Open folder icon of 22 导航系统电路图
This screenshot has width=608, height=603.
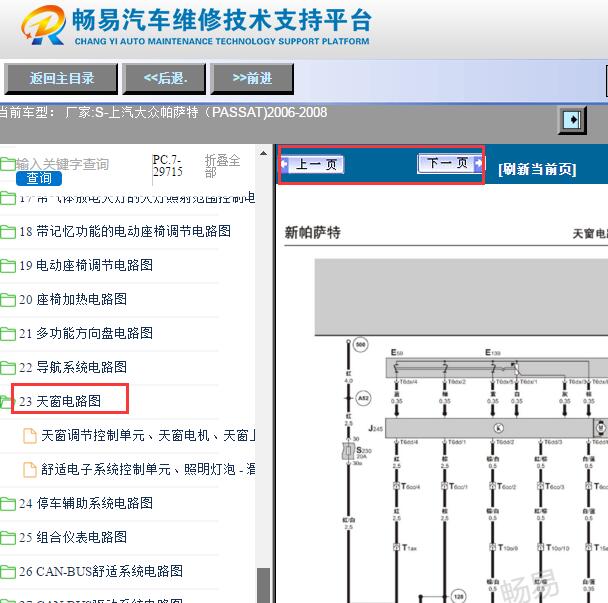pyautogui.click(x=8, y=368)
